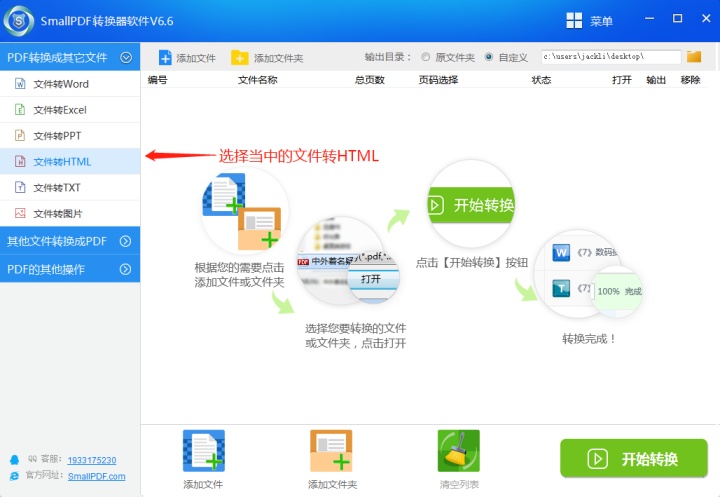The height and width of the screenshot is (497, 720).
Task: Click the 移除 column header
Action: point(690,80)
